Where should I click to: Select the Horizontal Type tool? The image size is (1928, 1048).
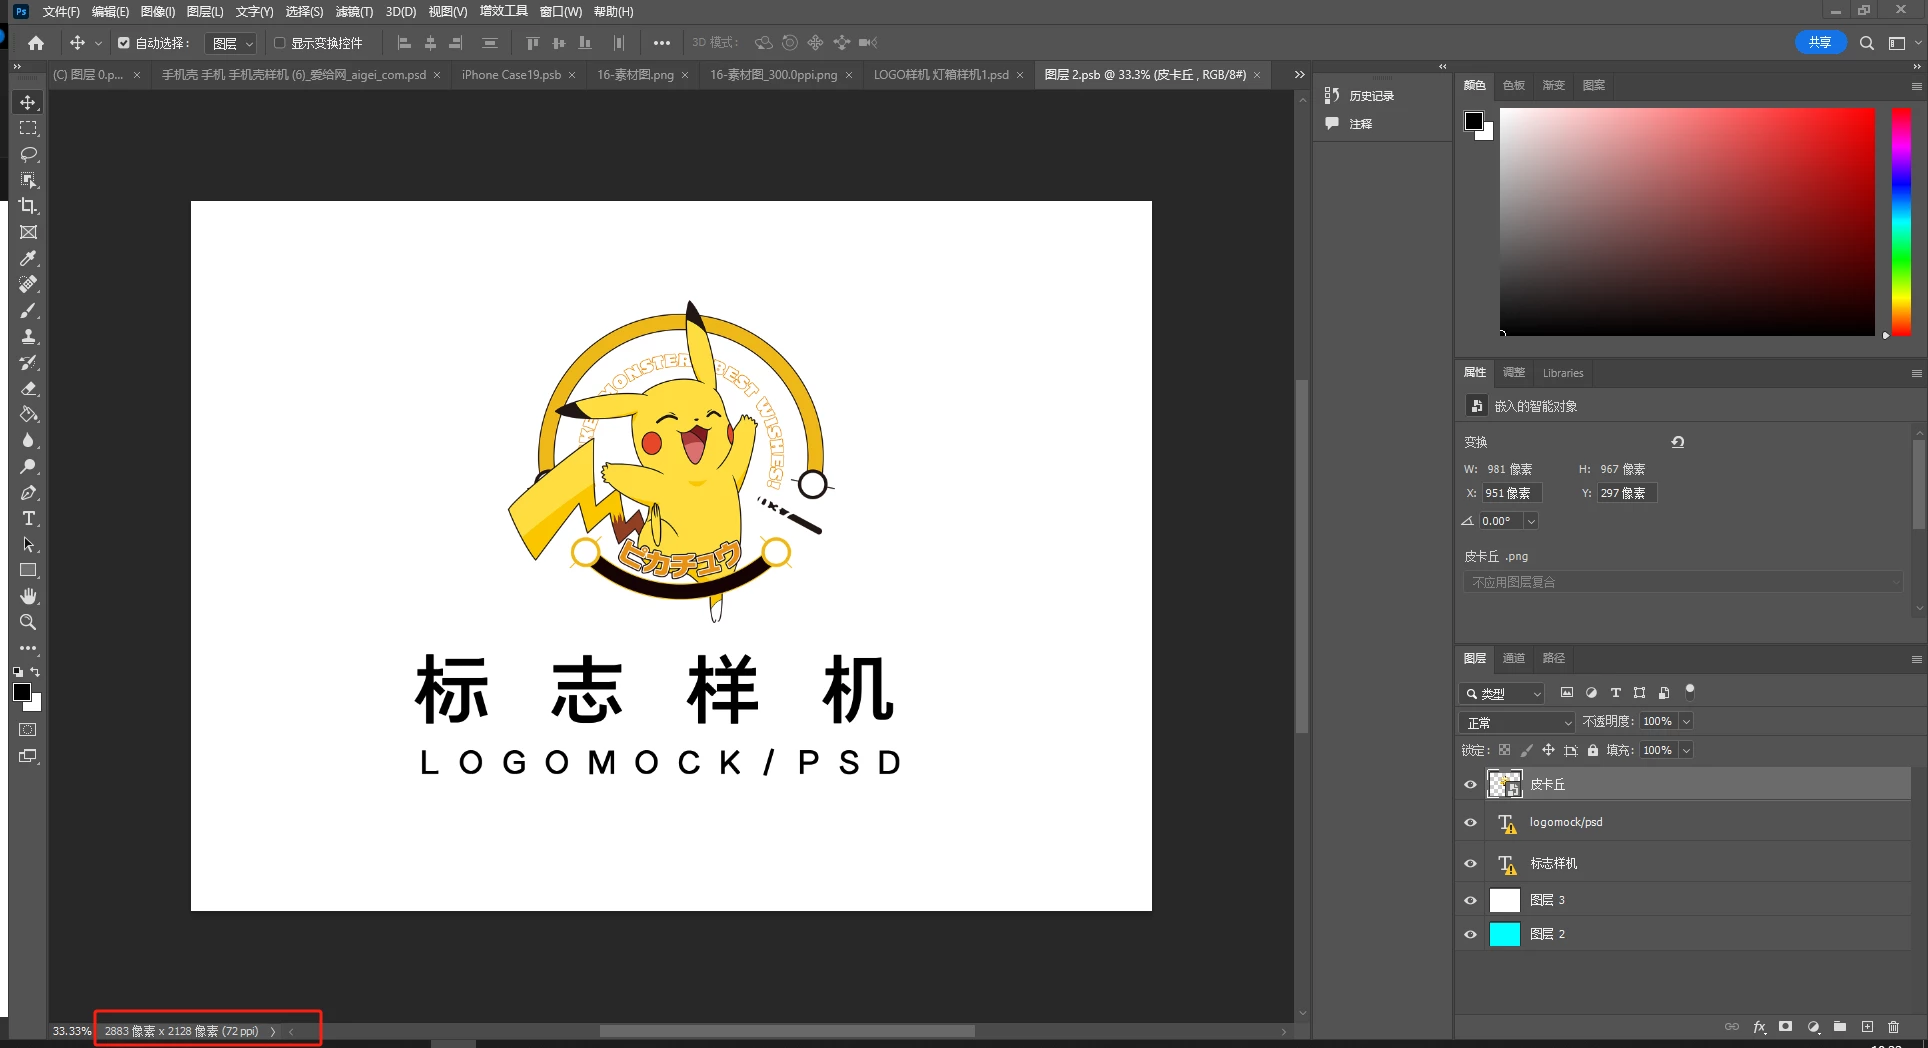click(x=28, y=518)
